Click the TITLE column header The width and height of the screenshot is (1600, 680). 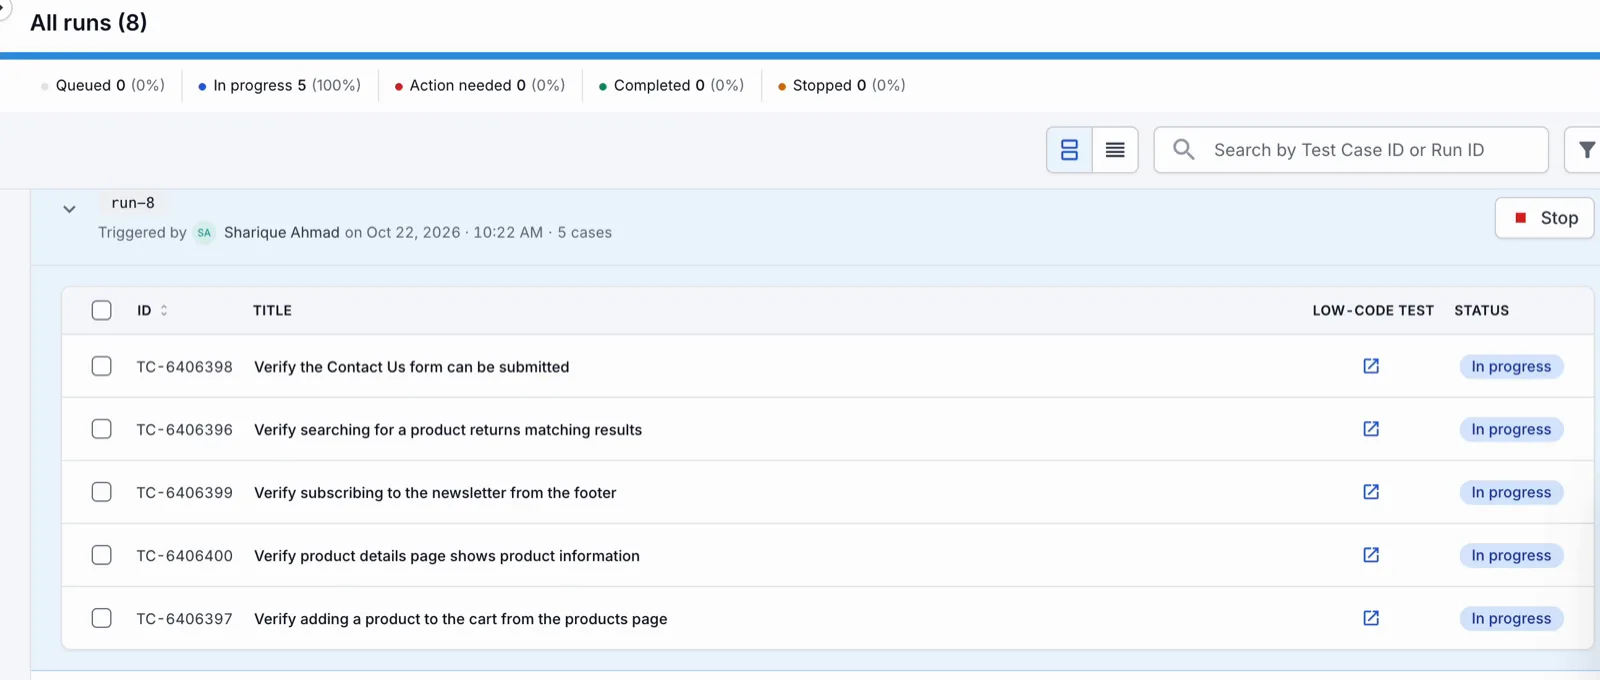(x=272, y=310)
